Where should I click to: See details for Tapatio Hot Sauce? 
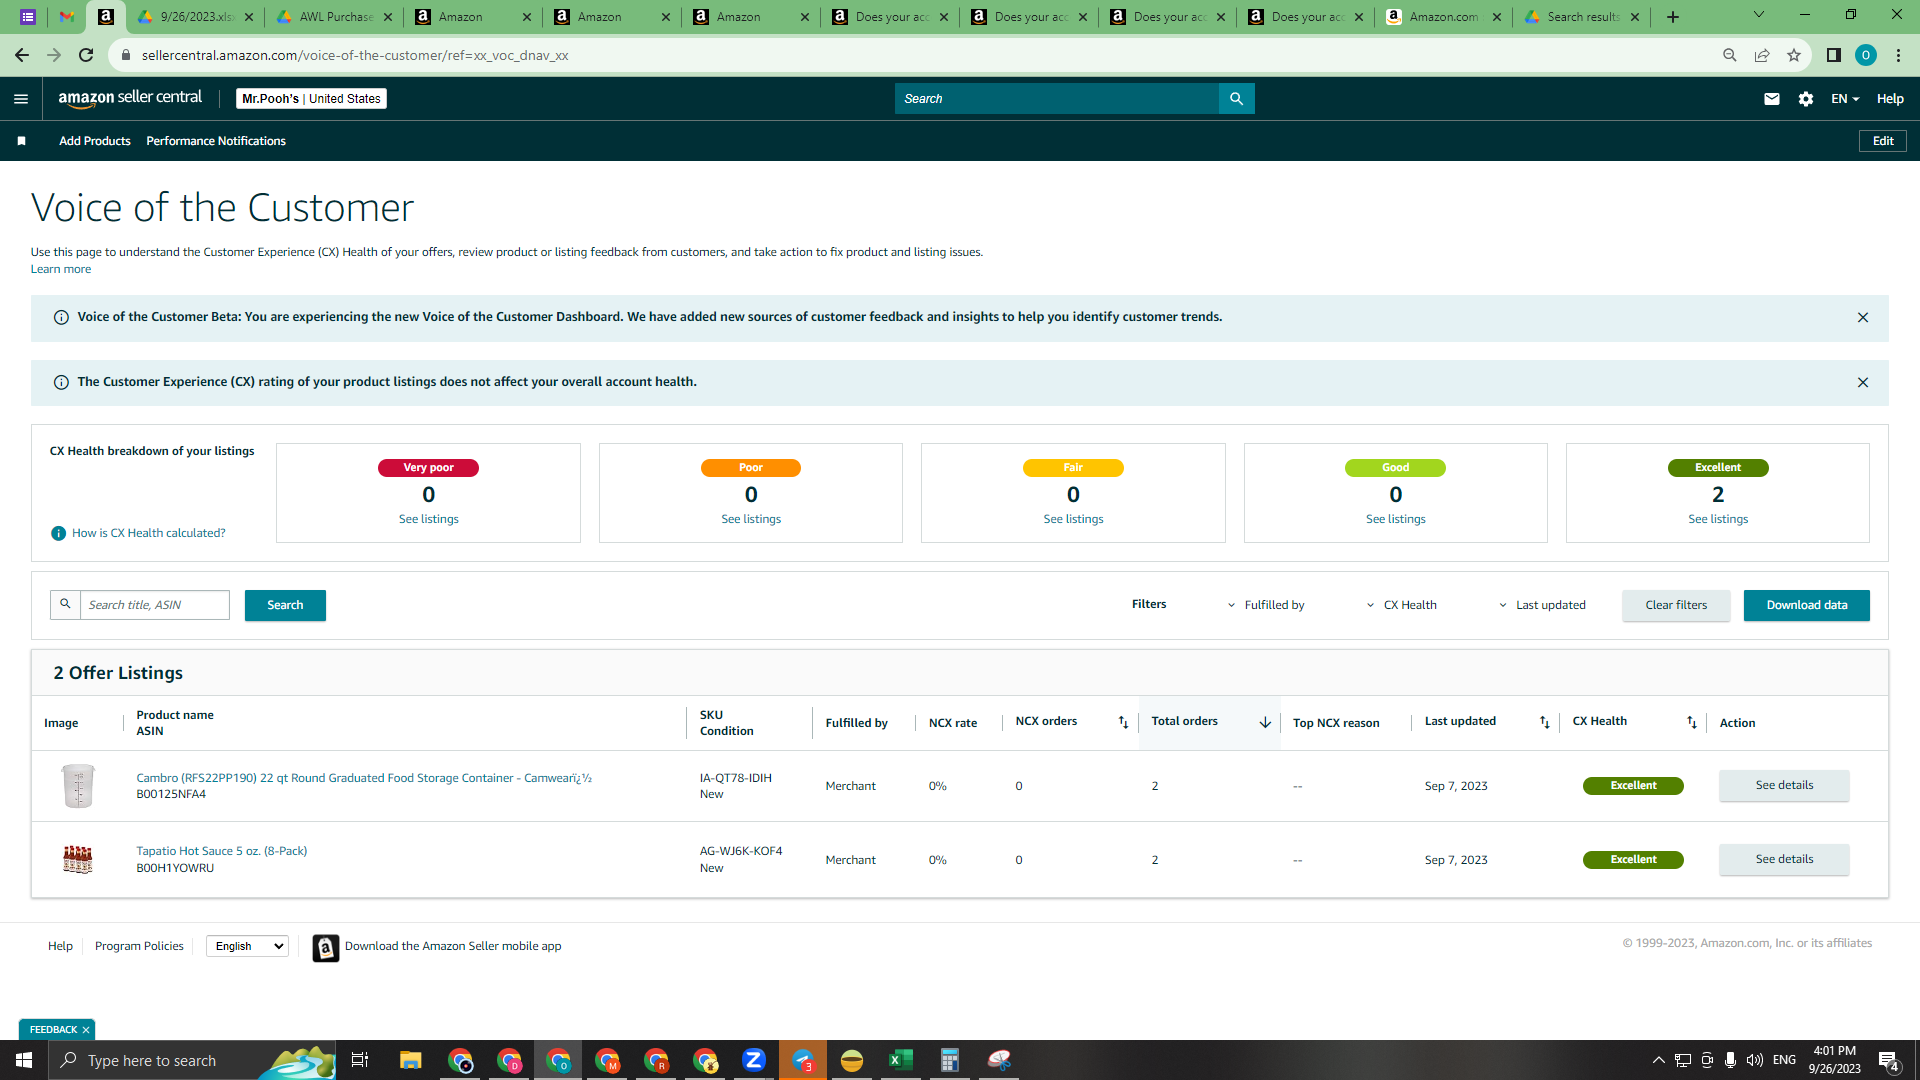tap(1784, 860)
